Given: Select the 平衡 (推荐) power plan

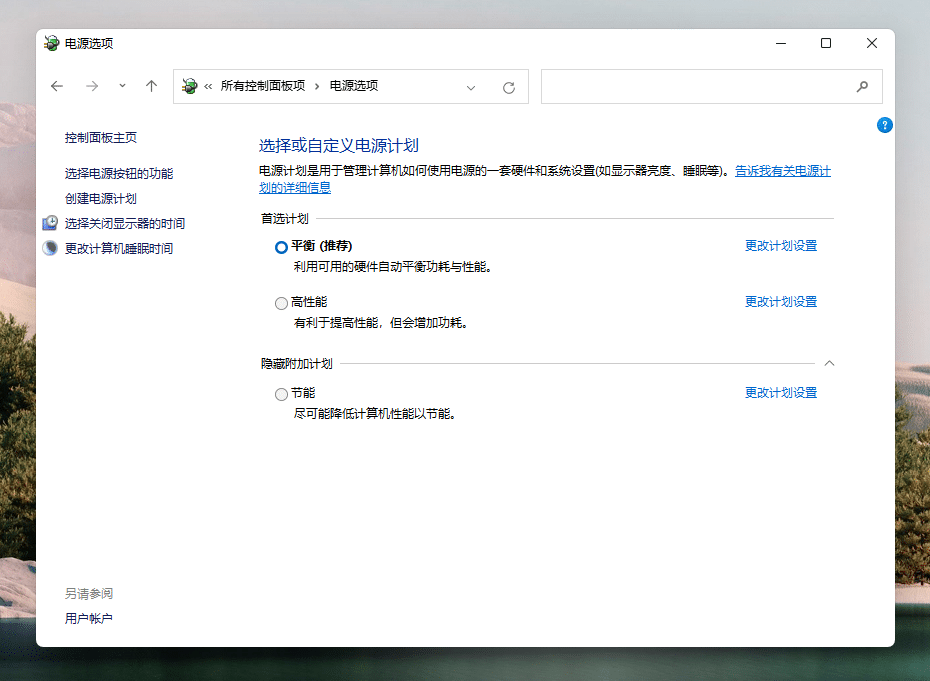Looking at the screenshot, I should point(281,247).
